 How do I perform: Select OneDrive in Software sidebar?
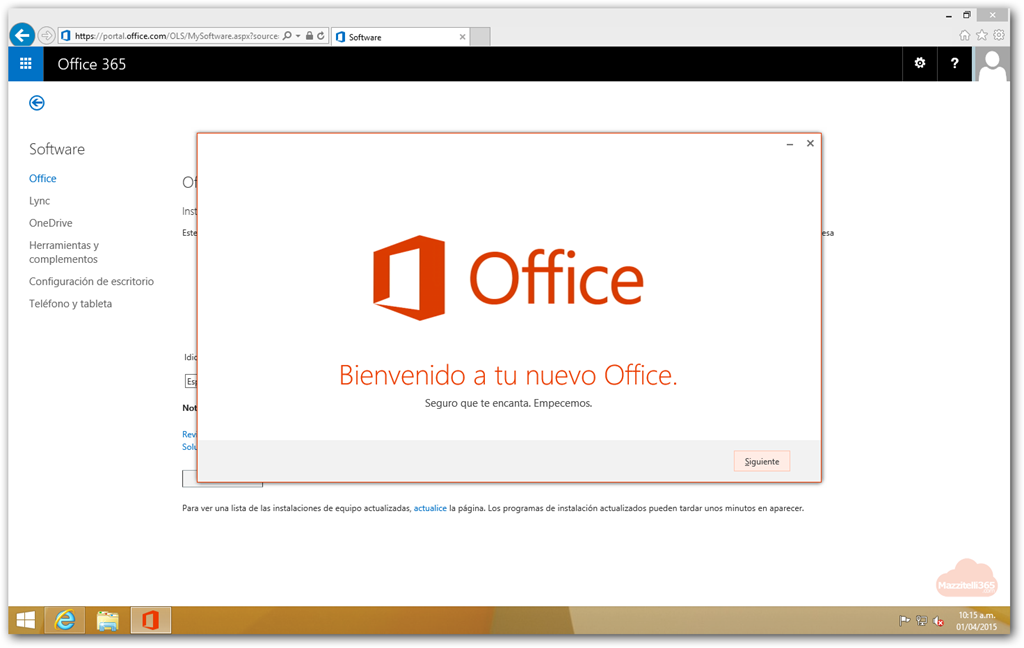point(50,223)
